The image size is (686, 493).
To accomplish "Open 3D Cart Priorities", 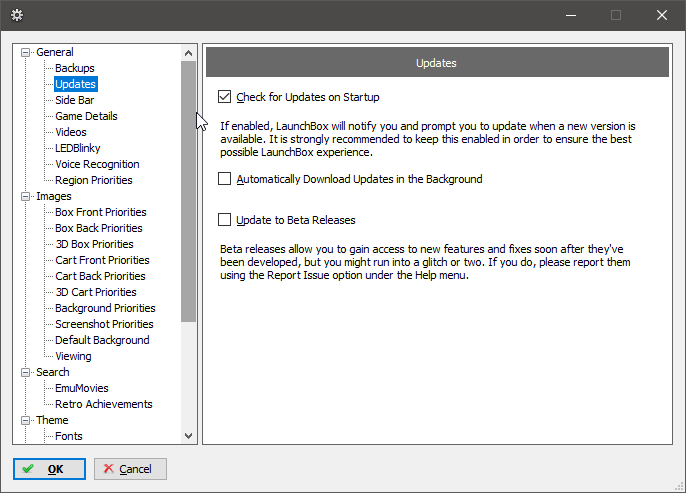I will tap(96, 292).
